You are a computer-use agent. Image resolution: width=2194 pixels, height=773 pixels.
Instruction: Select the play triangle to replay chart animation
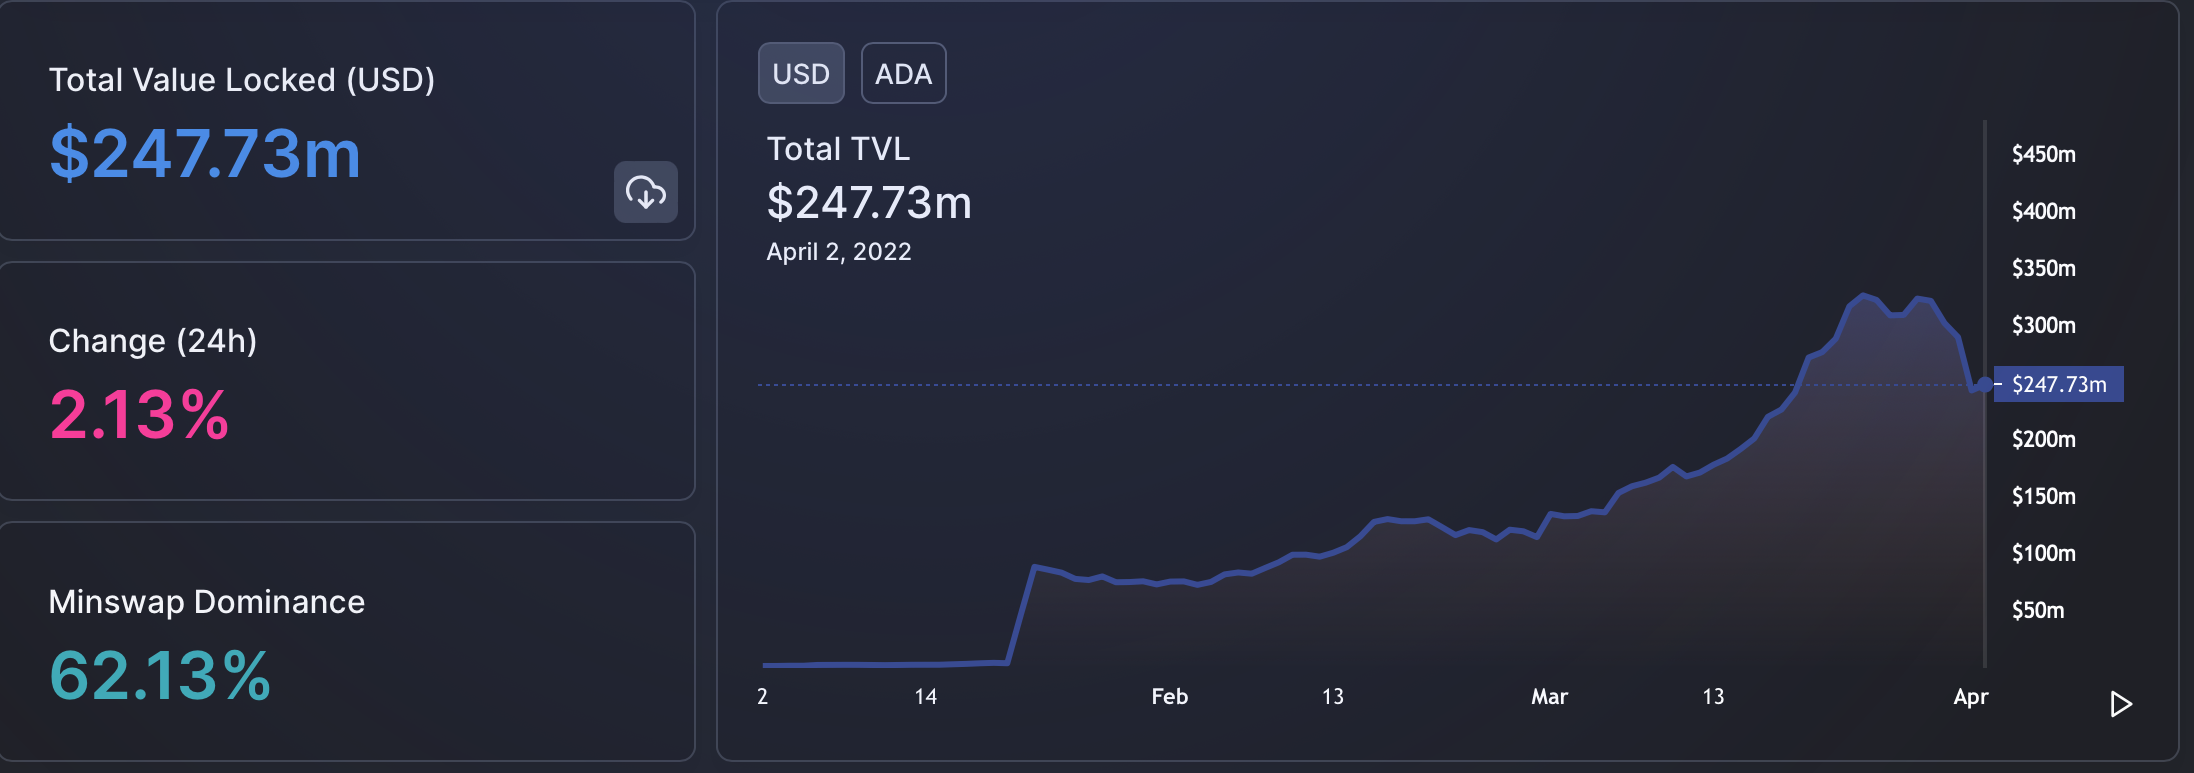(2120, 704)
